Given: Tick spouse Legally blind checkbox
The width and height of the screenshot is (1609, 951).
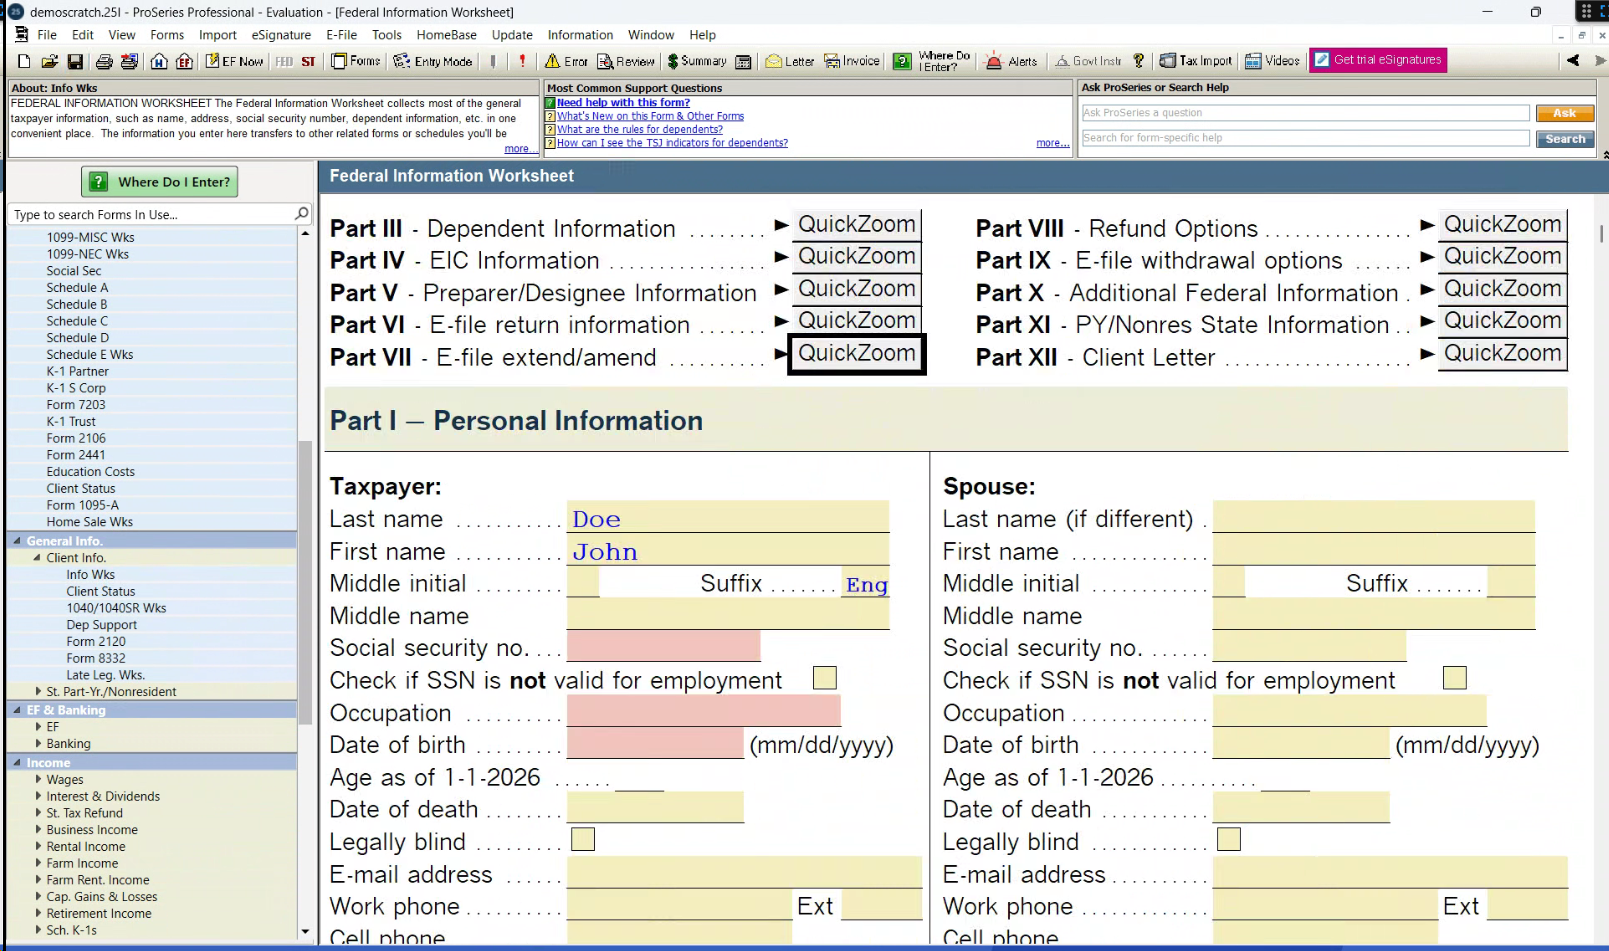Looking at the screenshot, I should pos(1229,839).
